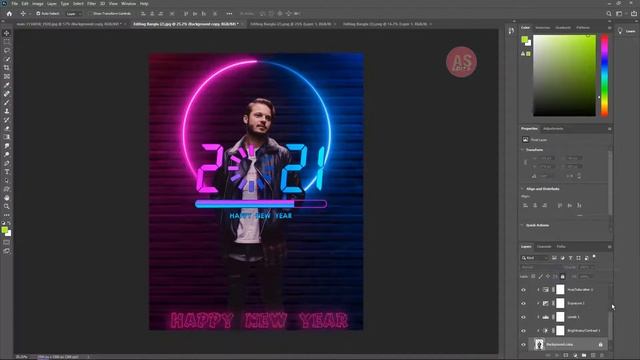Select the Move tool in the toolbox
640x360 pixels.
coord(7,33)
